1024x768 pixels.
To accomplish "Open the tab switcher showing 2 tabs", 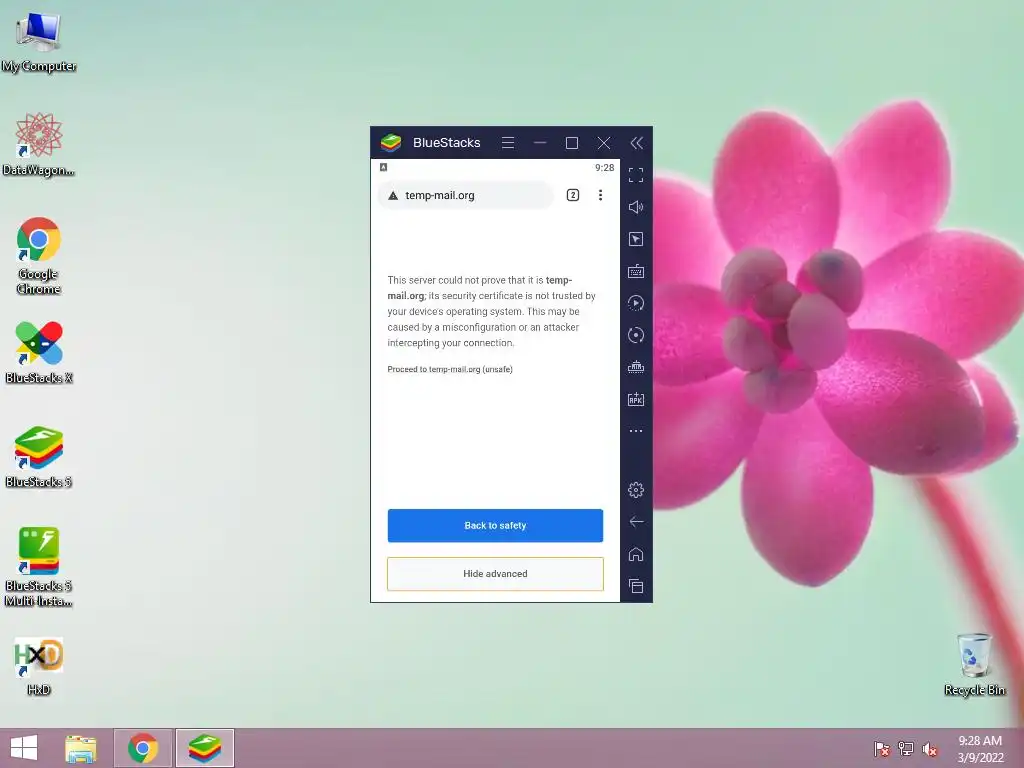I will [x=573, y=195].
